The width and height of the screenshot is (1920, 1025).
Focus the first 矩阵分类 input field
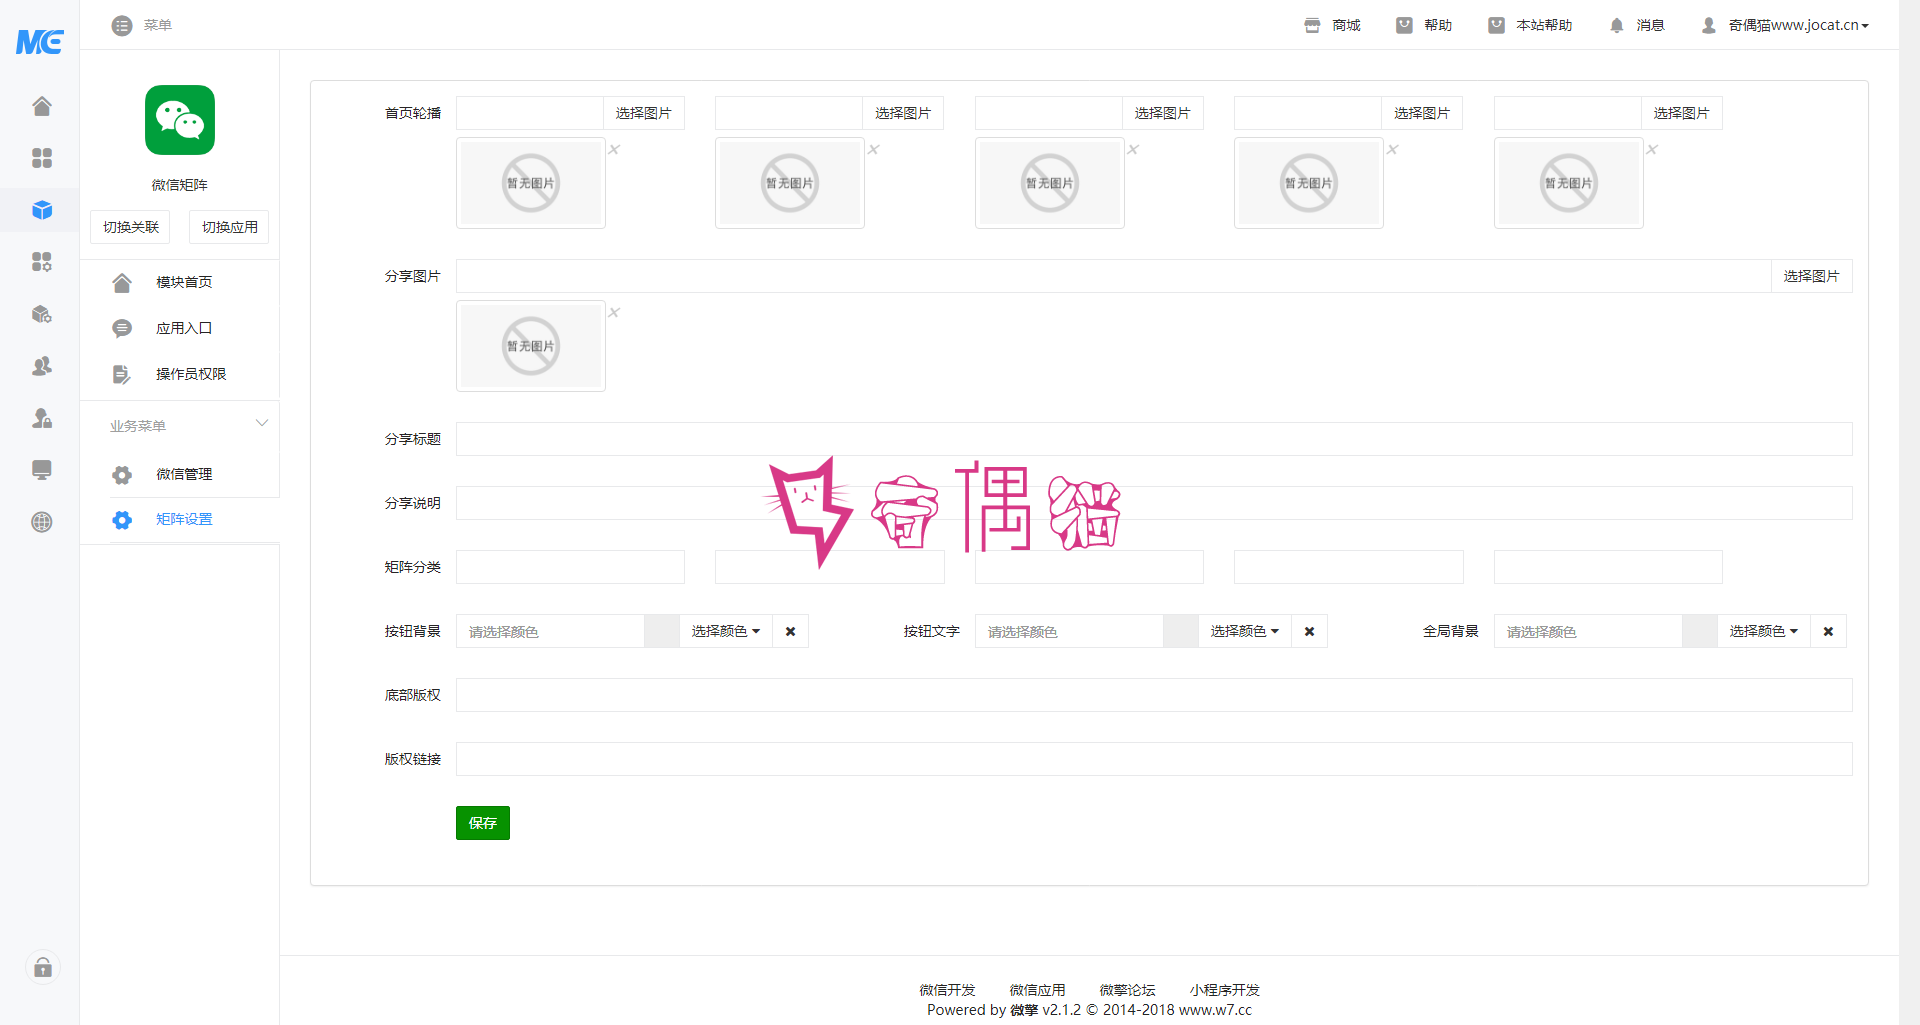[x=570, y=567]
